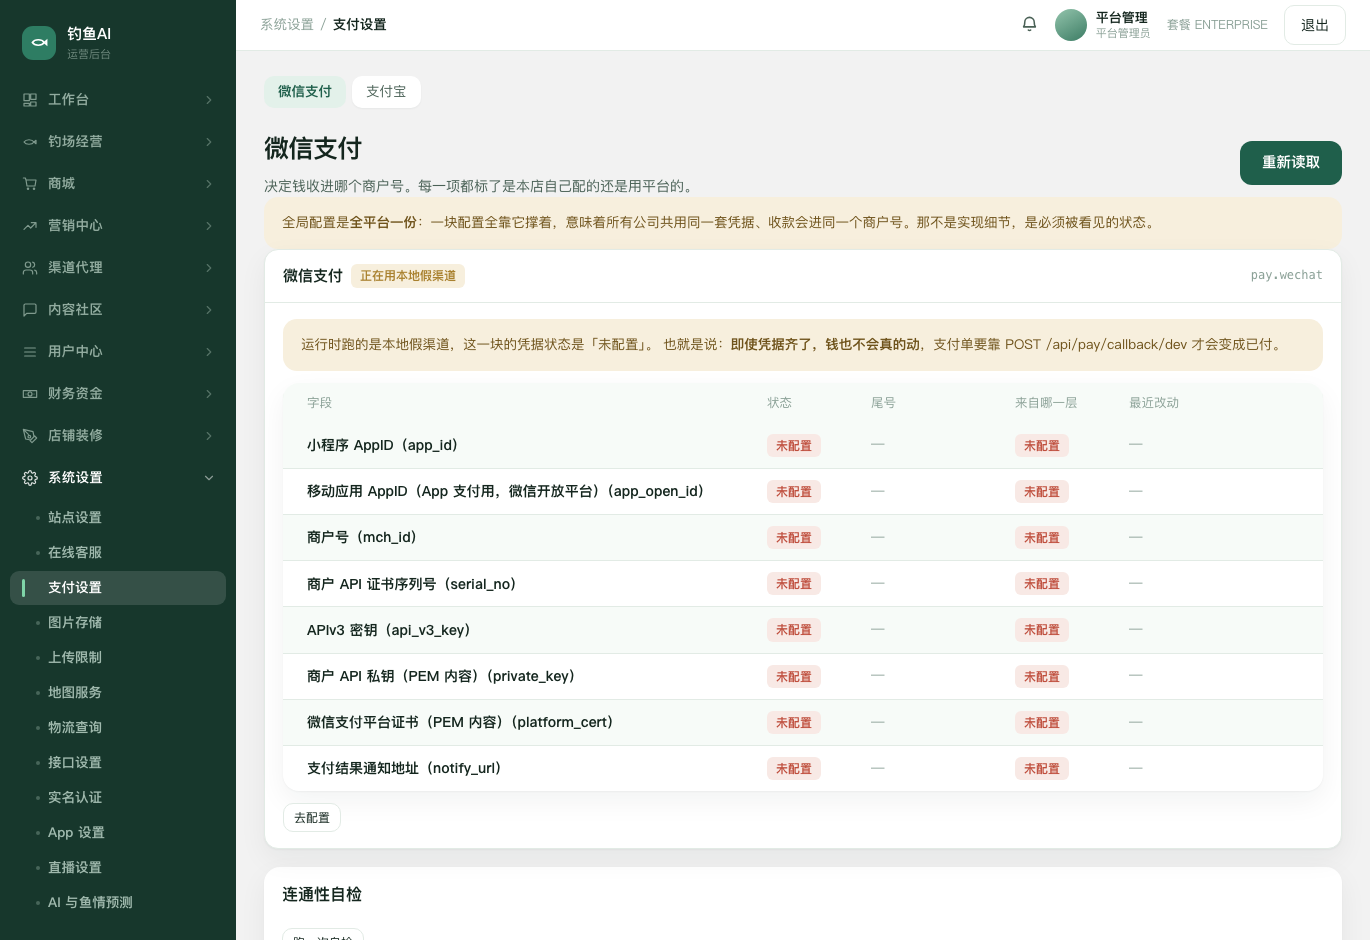The image size is (1370, 940).
Task: Click the 店铺装修 paint icon
Action: [x=30, y=436]
